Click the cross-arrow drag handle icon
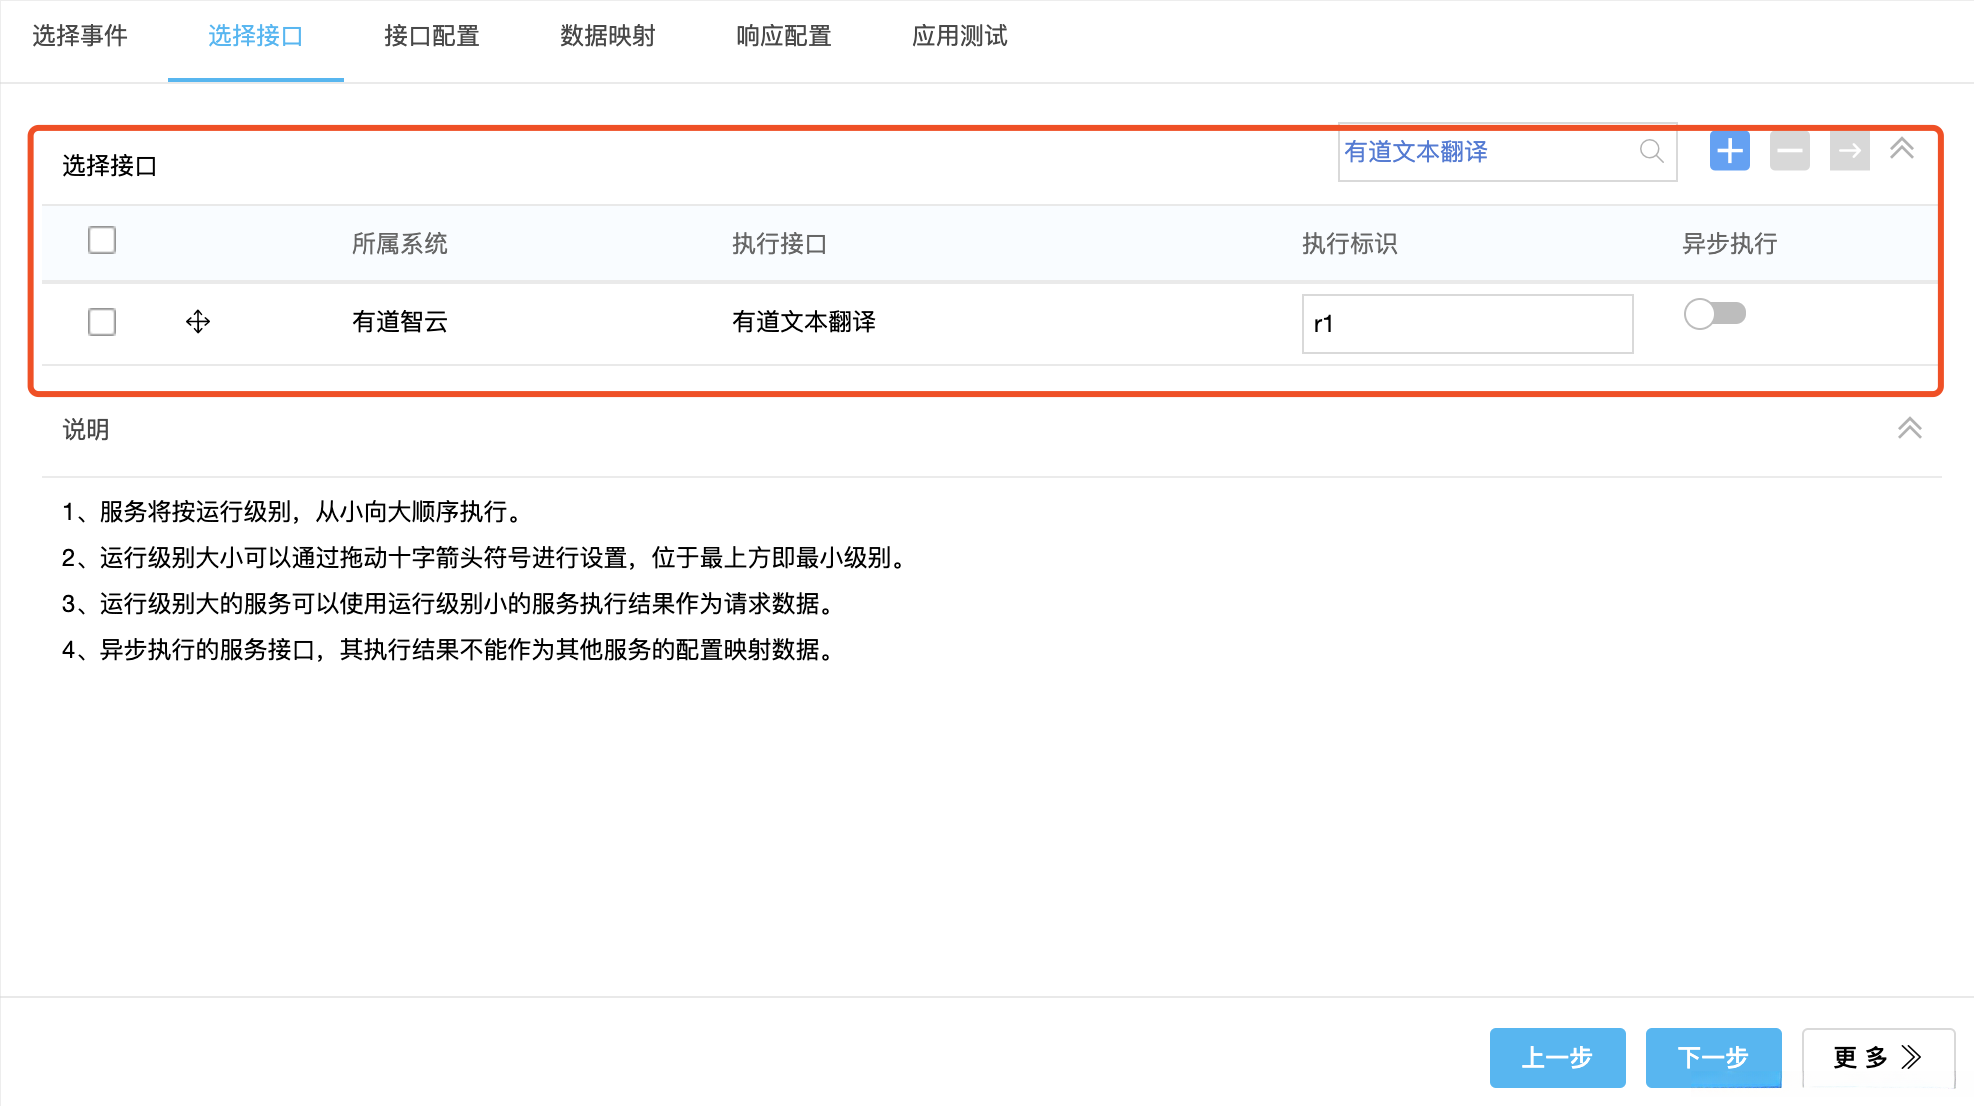The height and width of the screenshot is (1106, 1974). click(x=198, y=322)
